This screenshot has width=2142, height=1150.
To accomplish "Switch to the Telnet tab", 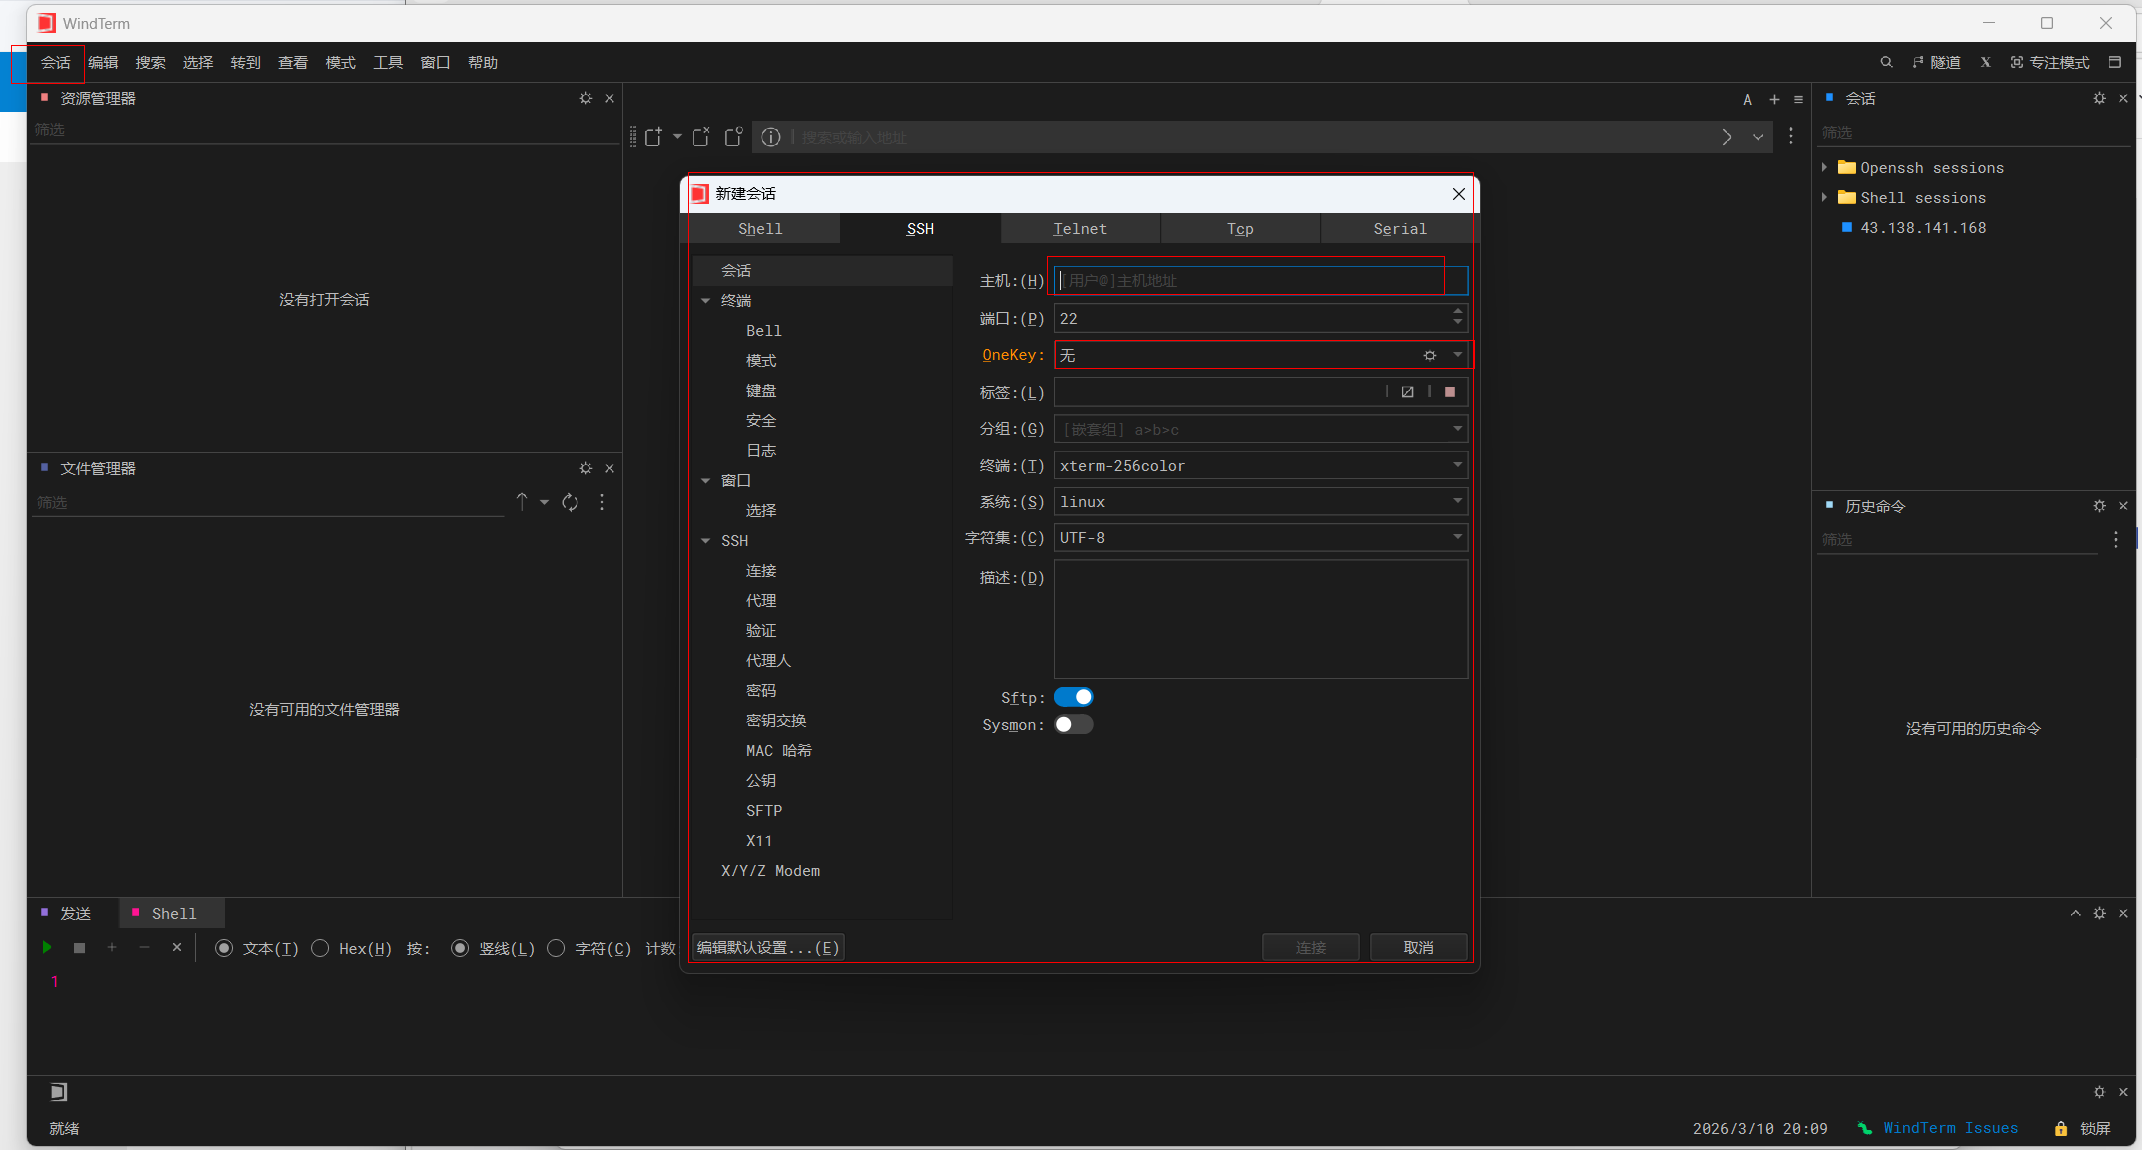I will [x=1080, y=228].
